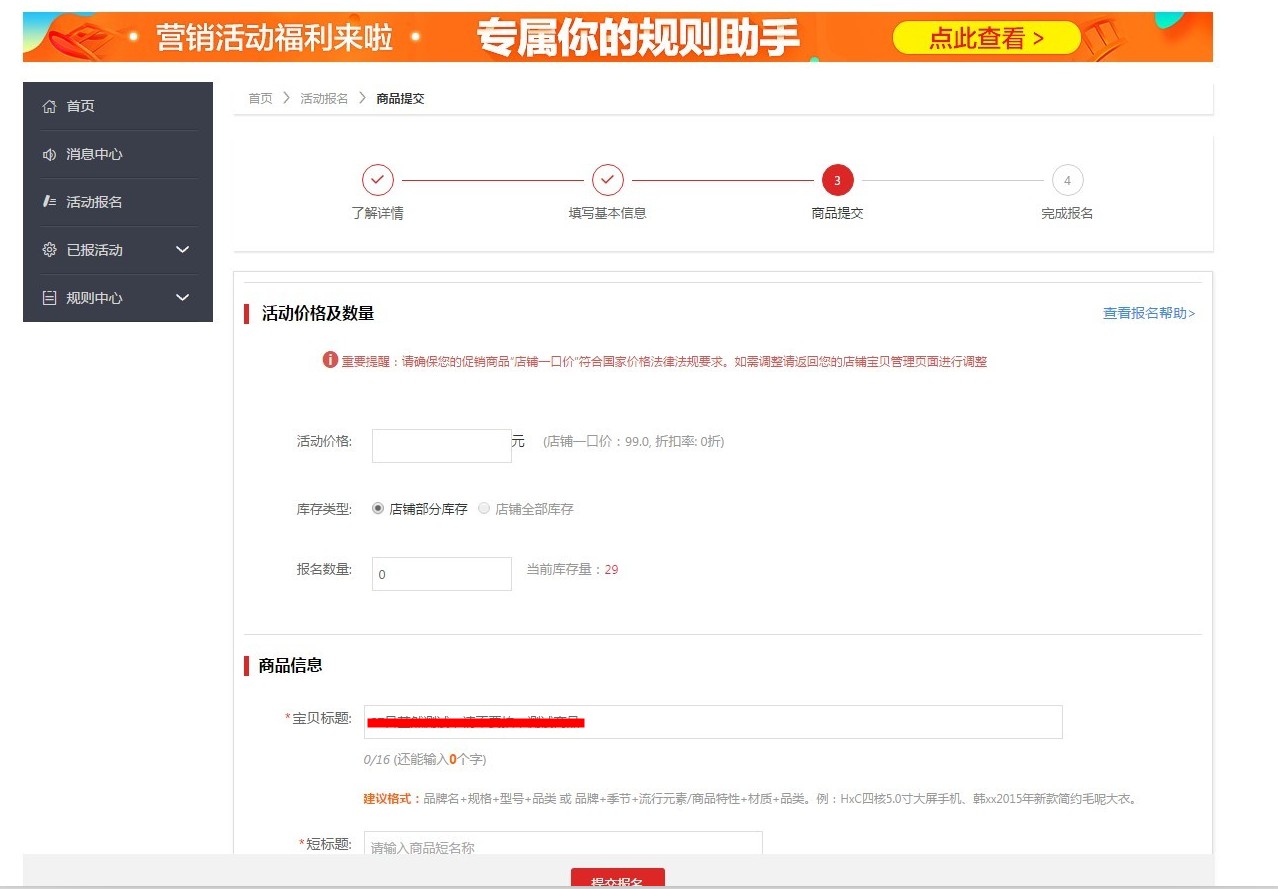Click the speaker icon beside 消息中心
The height and width of the screenshot is (889, 1278).
pyautogui.click(x=49, y=154)
